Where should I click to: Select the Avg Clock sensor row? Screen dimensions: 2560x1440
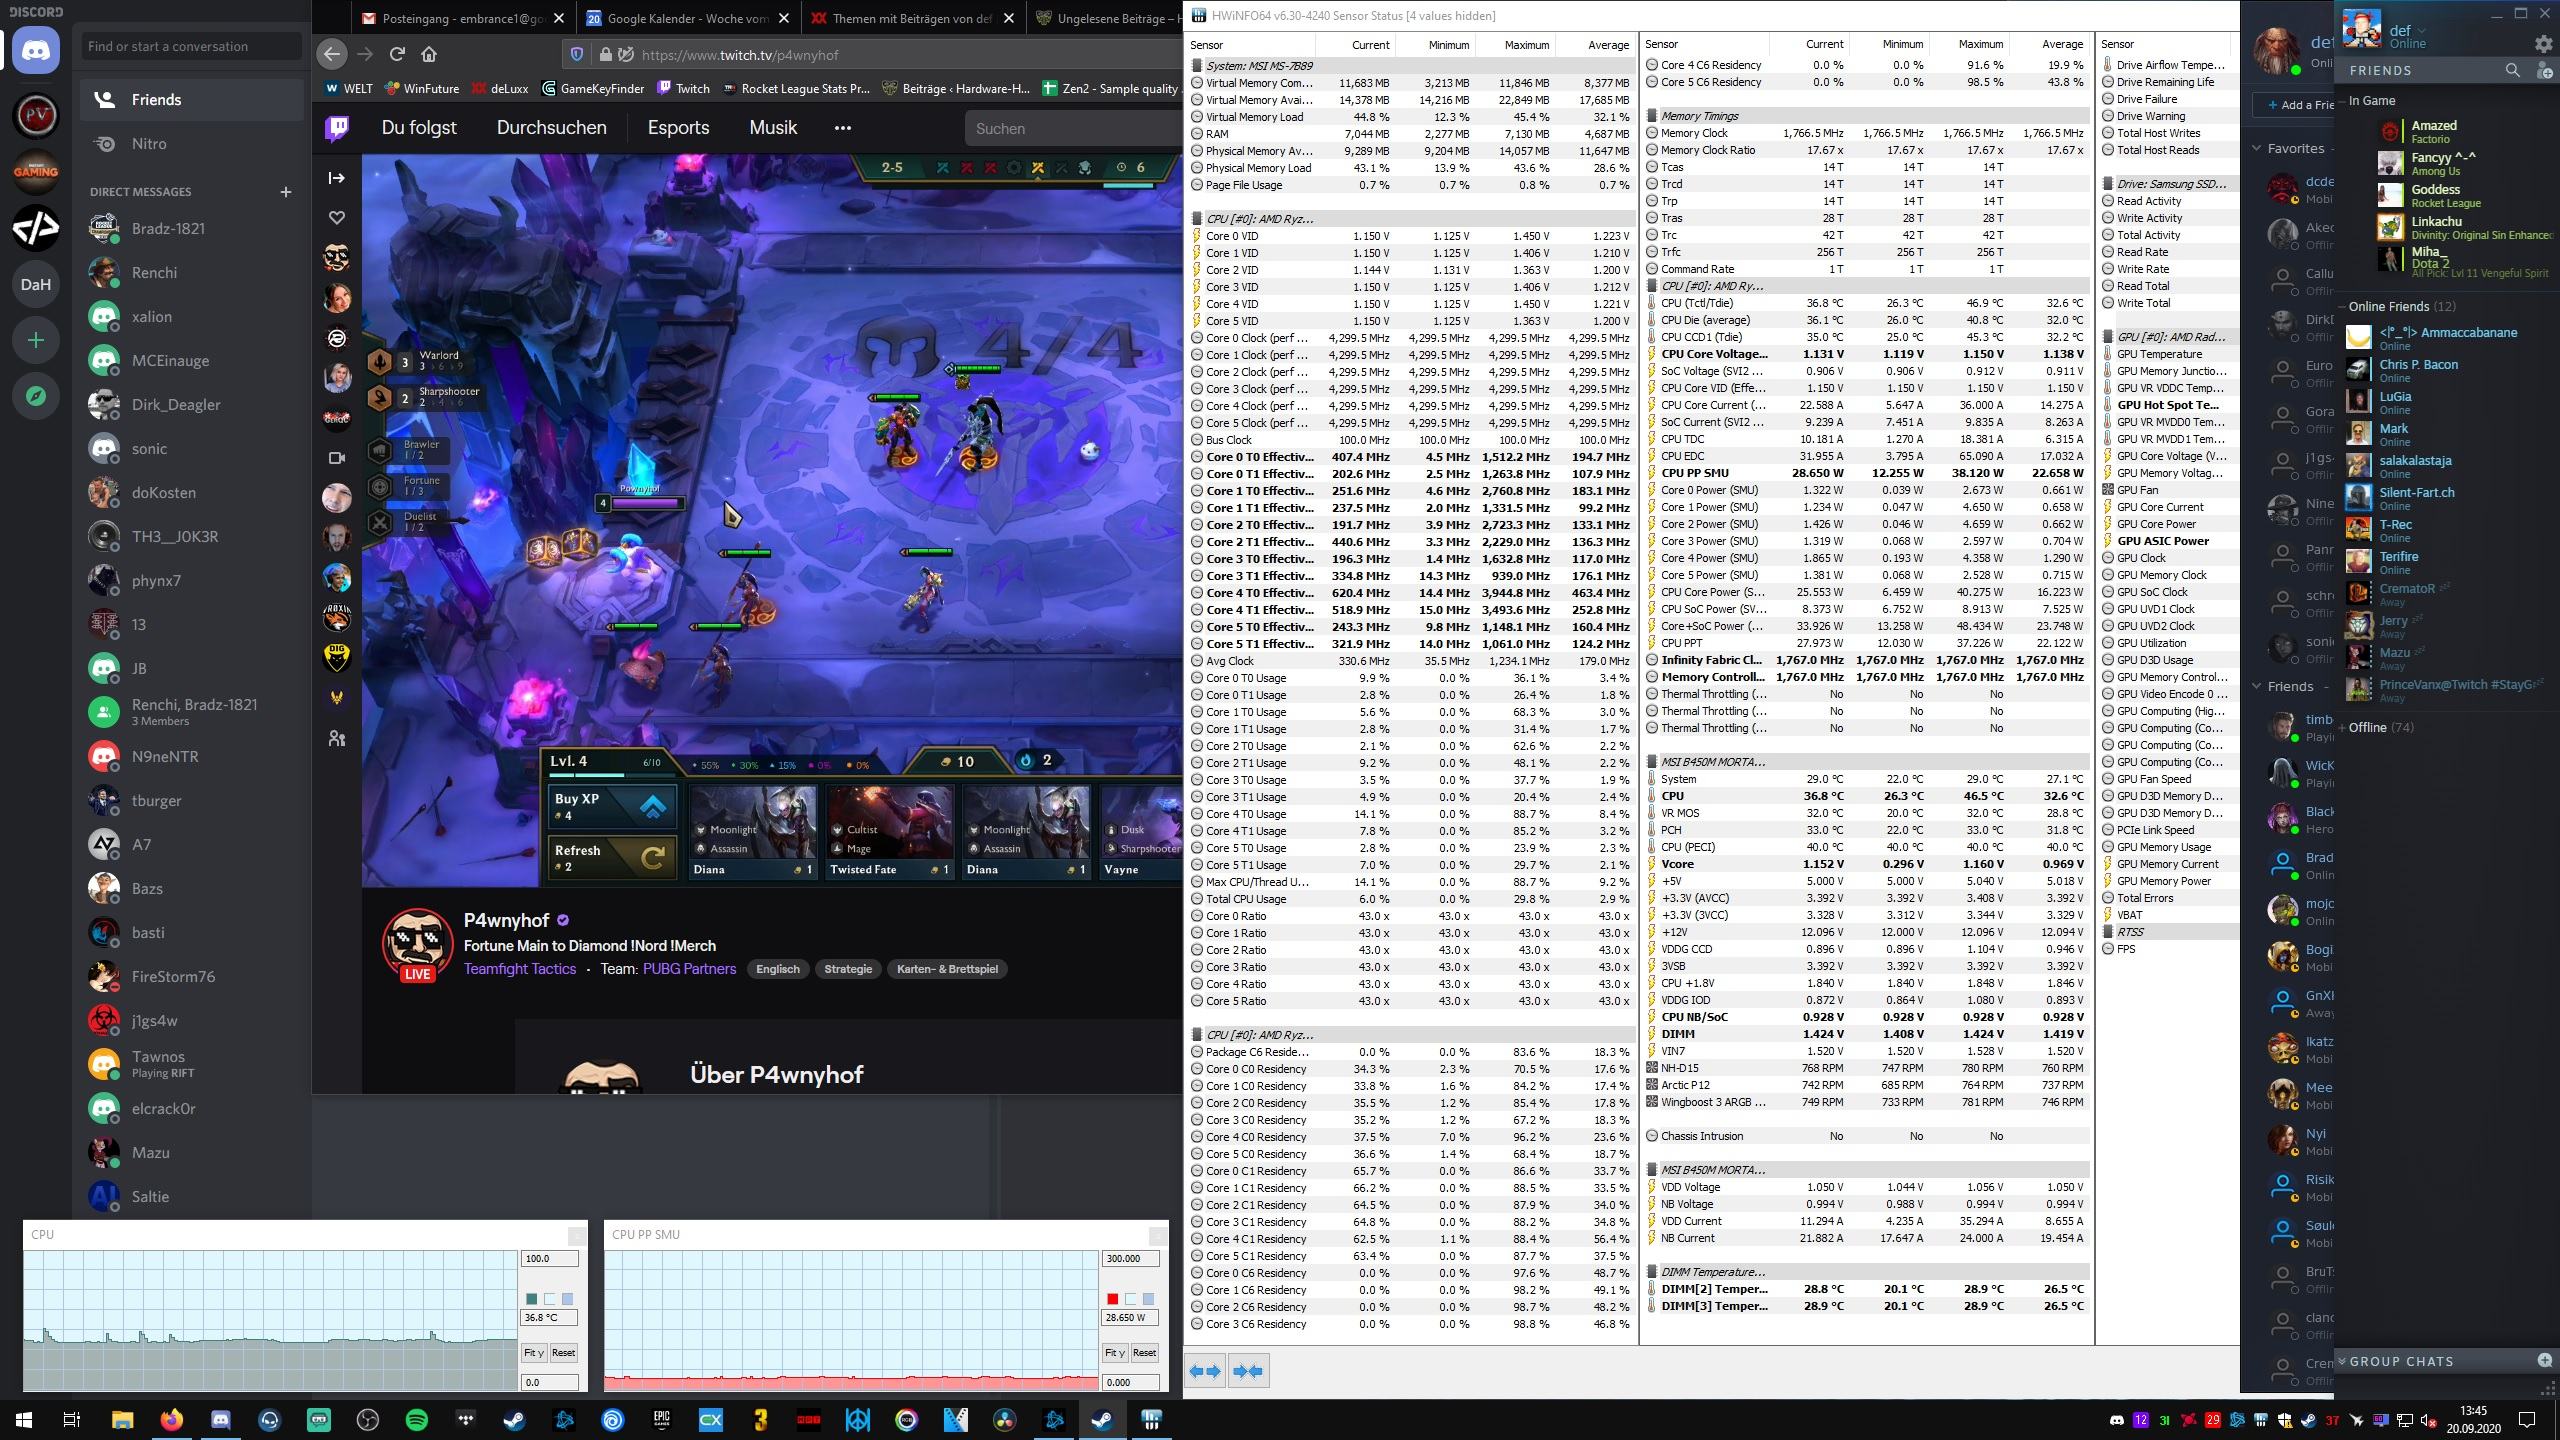[x=1410, y=661]
